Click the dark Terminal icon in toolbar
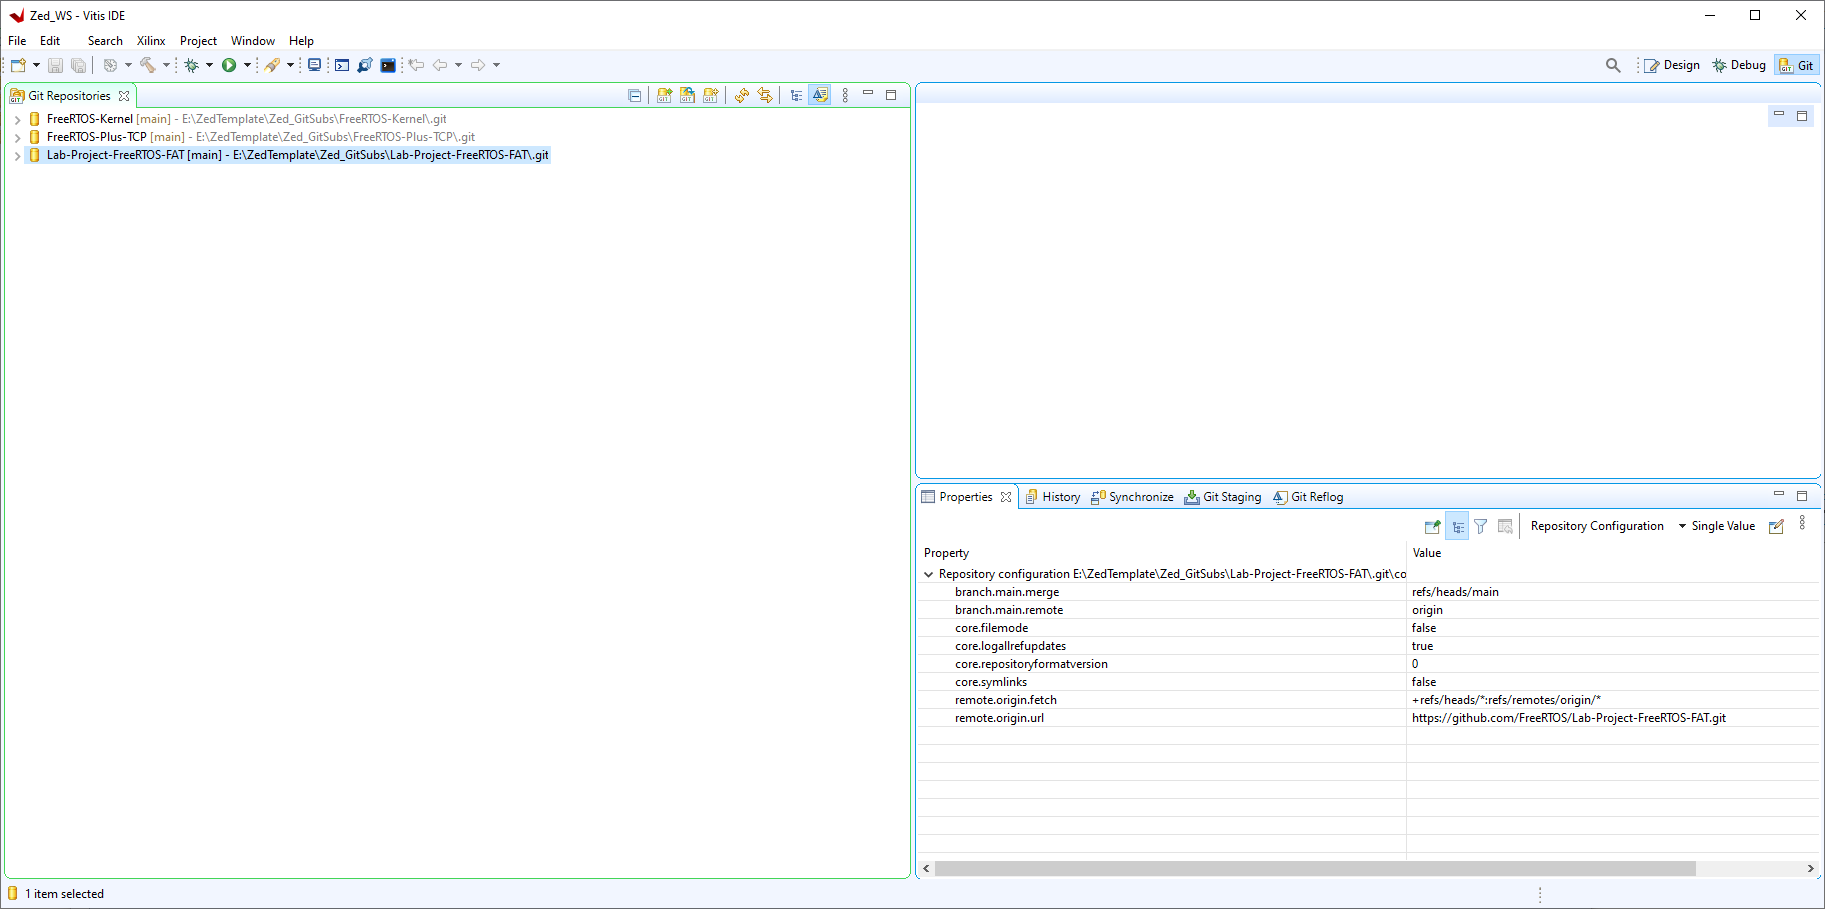The width and height of the screenshot is (1825, 909). (x=388, y=65)
